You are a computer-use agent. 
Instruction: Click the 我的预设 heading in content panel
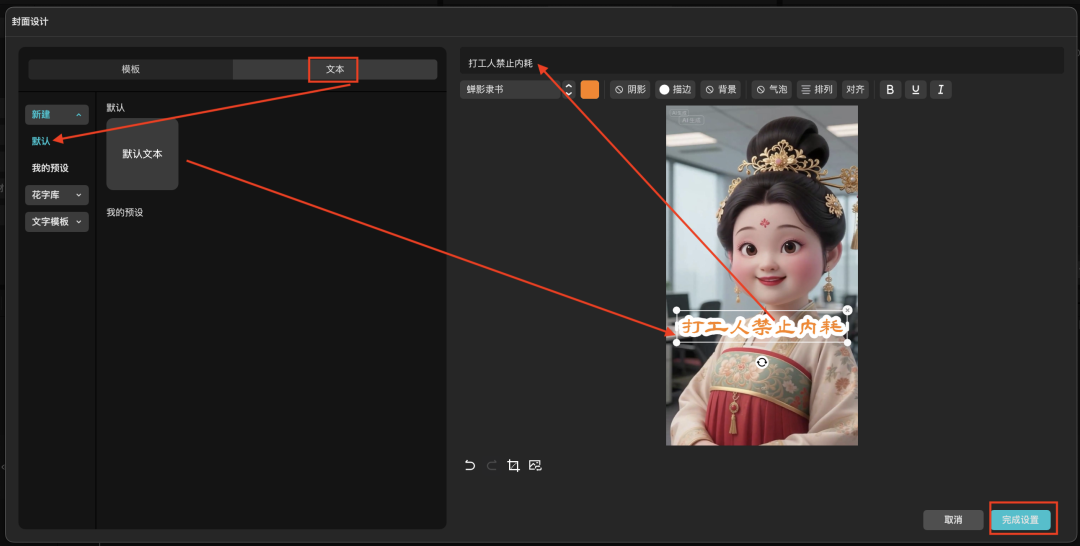[x=125, y=213]
